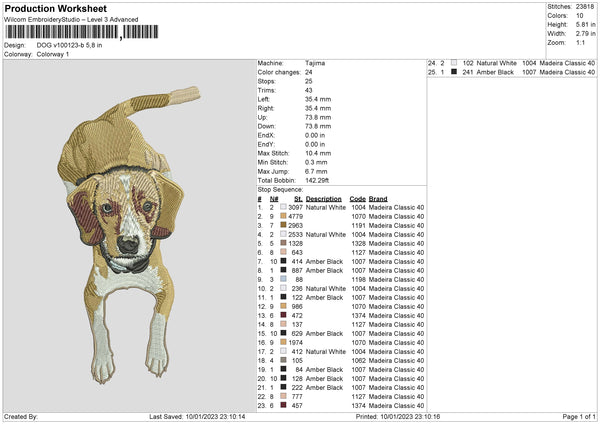Pick the light blue swatch in stop 9
The image size is (600, 424).
pos(284,279)
